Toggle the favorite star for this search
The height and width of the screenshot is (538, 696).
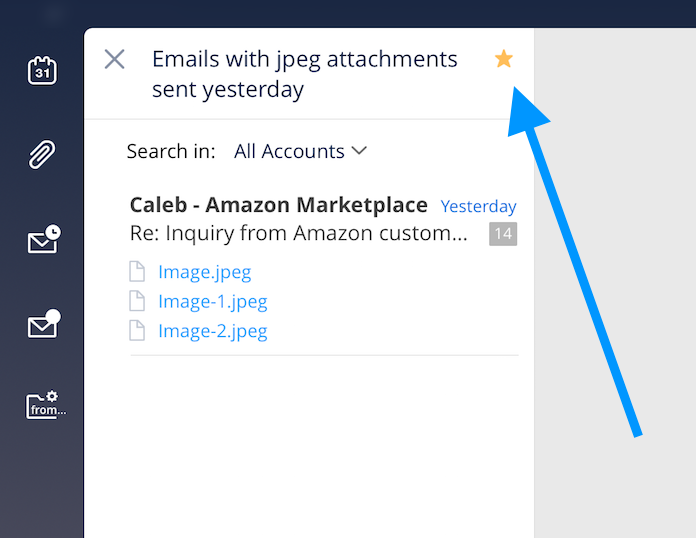(x=504, y=60)
